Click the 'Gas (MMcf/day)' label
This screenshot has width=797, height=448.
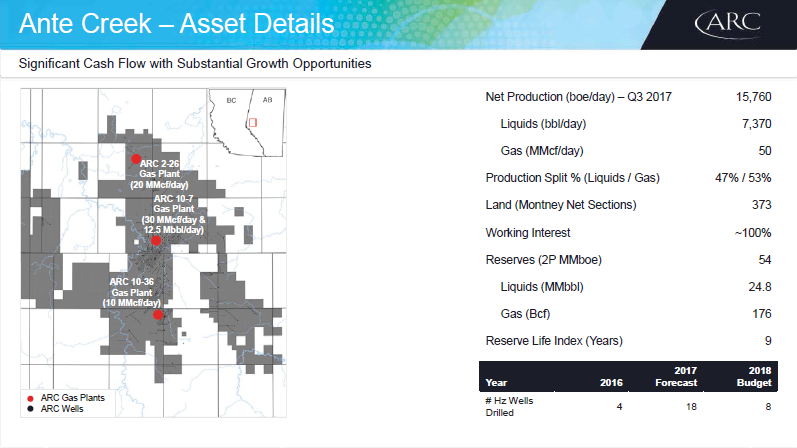point(542,151)
